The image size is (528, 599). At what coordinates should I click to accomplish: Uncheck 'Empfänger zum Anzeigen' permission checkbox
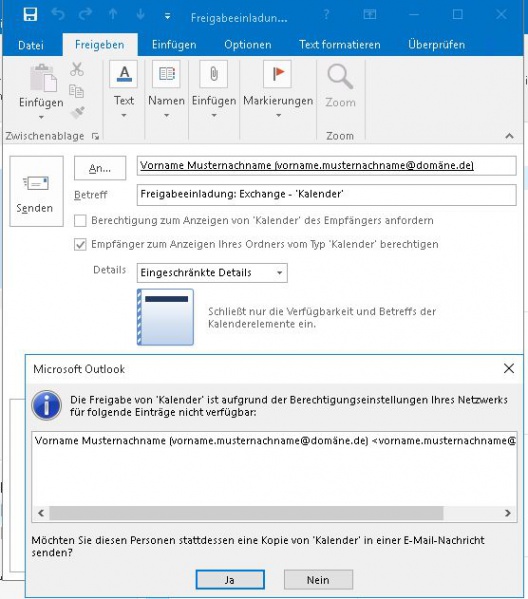pos(80,244)
